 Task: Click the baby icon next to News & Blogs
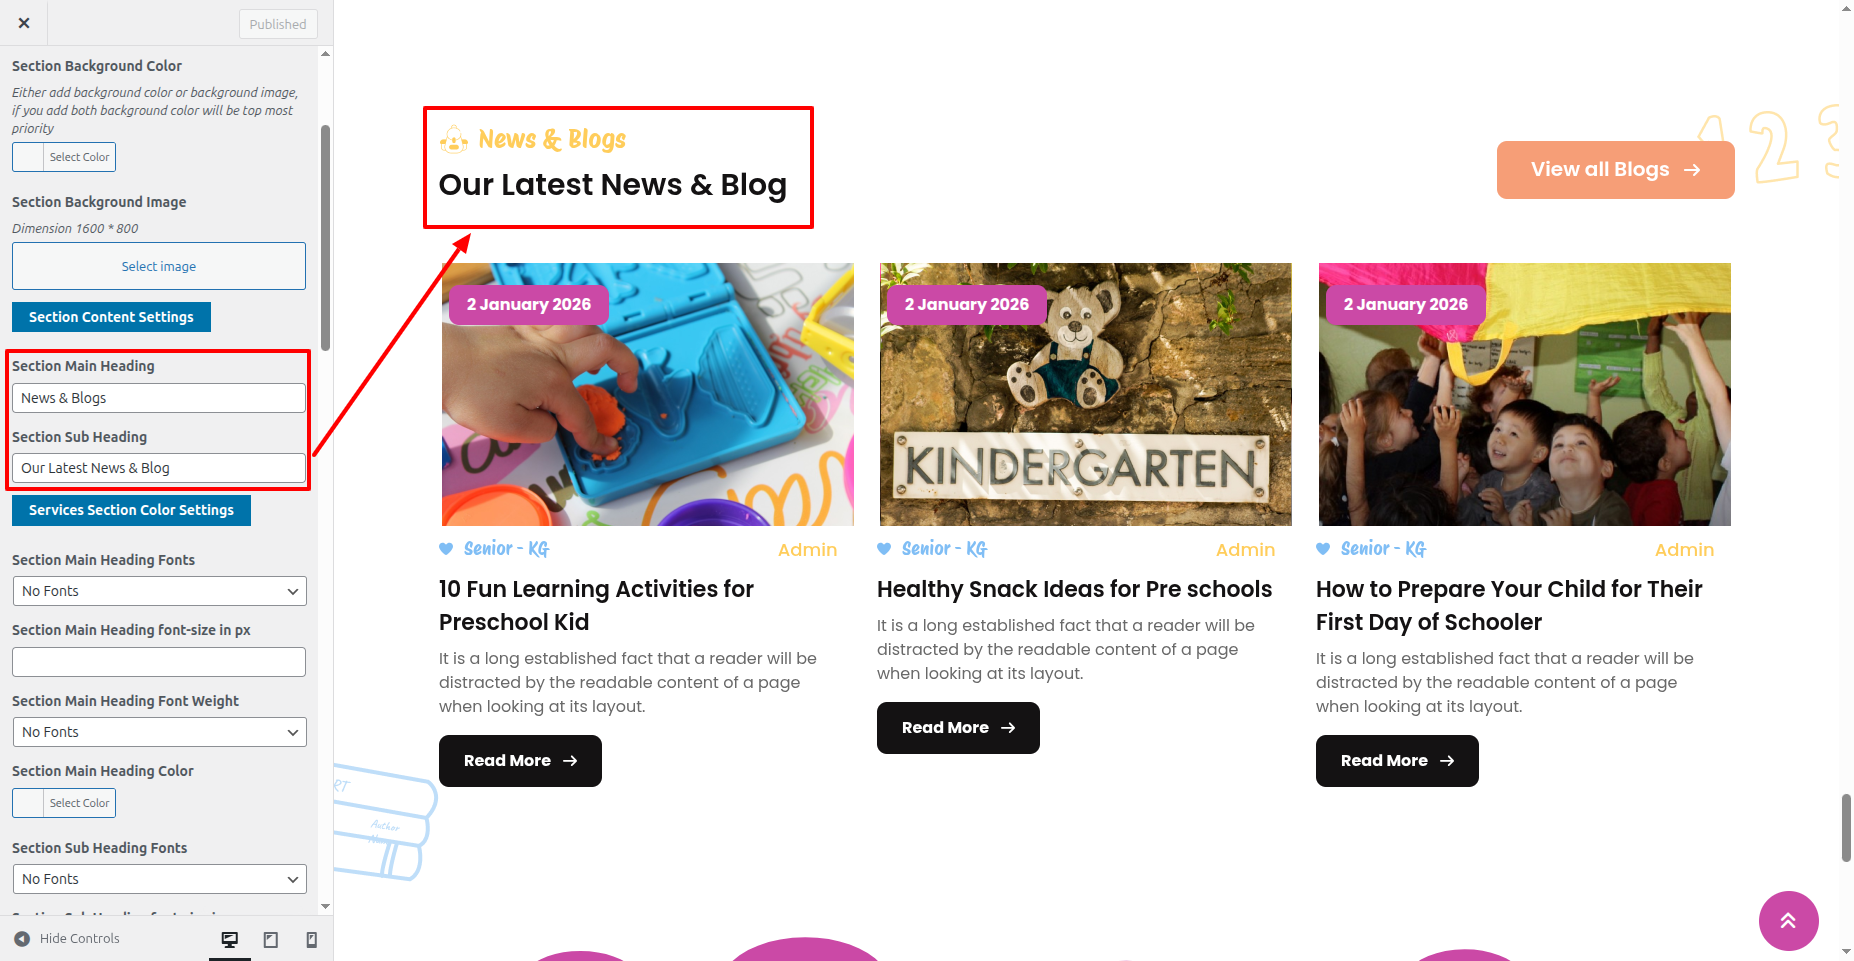454,140
